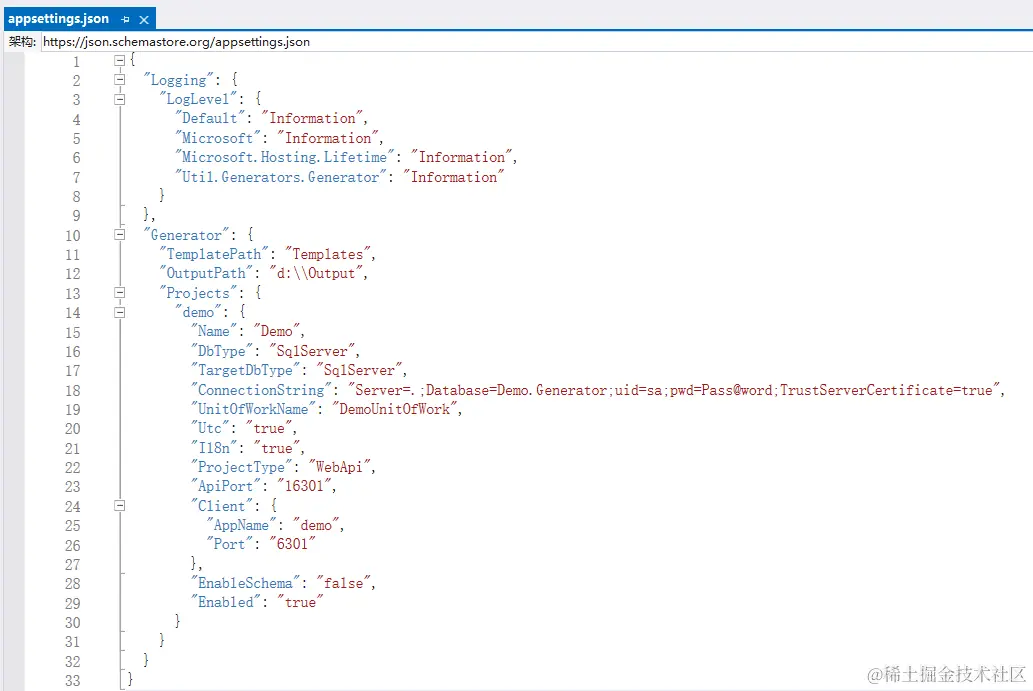Click the "6301" value
This screenshot has width=1033, height=691.
(292, 544)
